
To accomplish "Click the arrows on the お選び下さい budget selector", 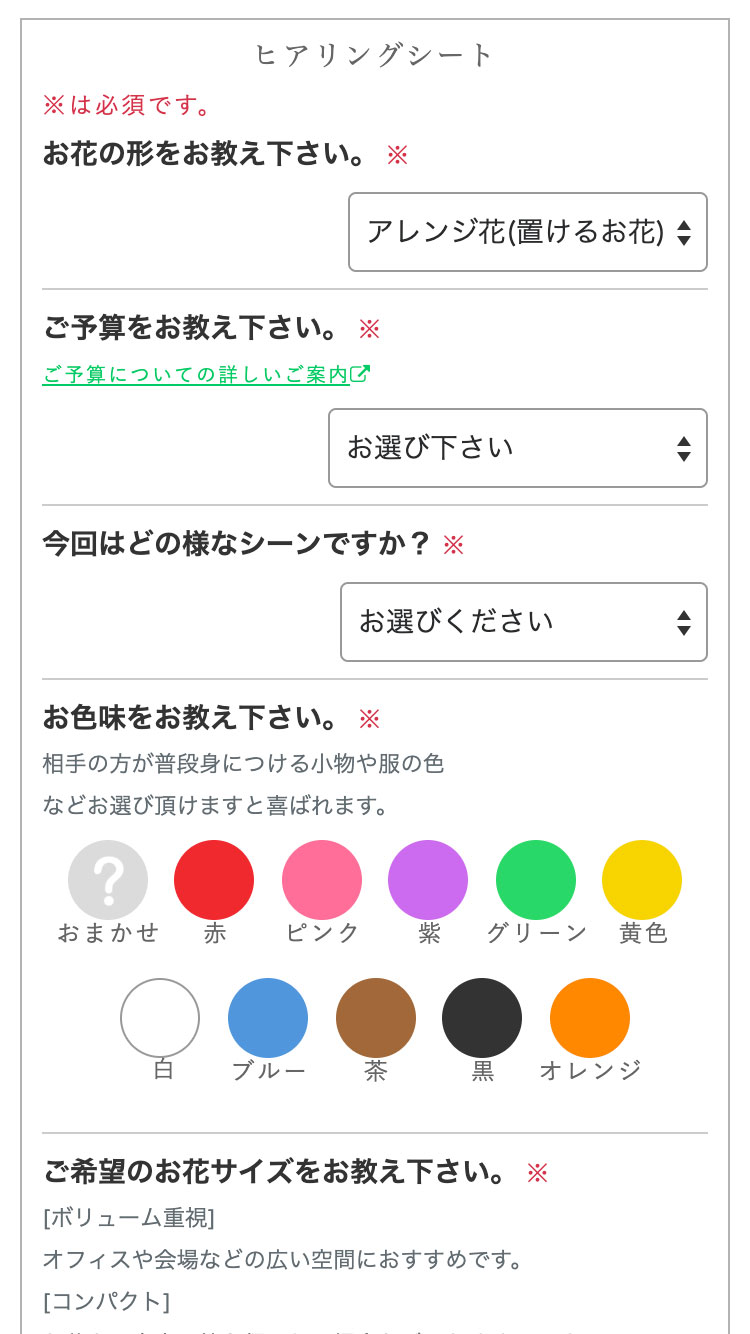I will click(x=684, y=448).
